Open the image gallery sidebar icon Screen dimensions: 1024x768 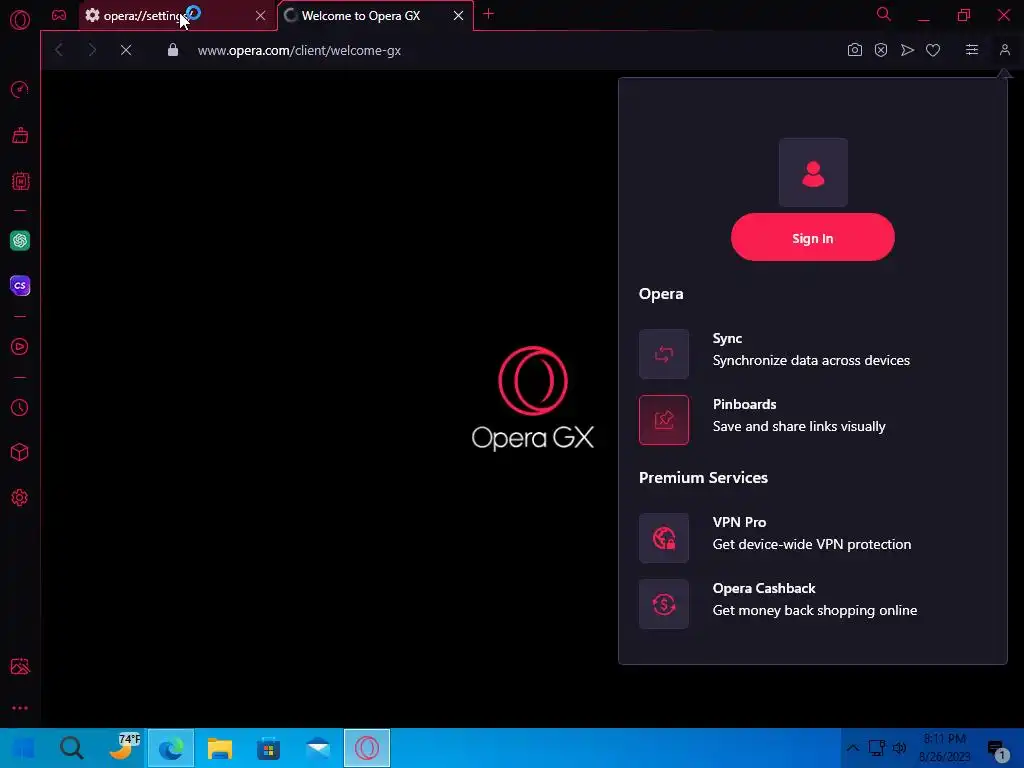pyautogui.click(x=20, y=666)
